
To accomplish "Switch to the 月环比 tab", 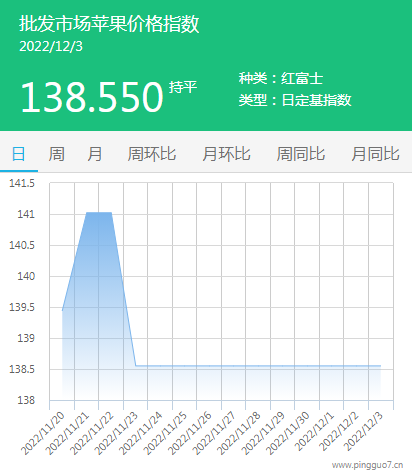I will [x=226, y=154].
